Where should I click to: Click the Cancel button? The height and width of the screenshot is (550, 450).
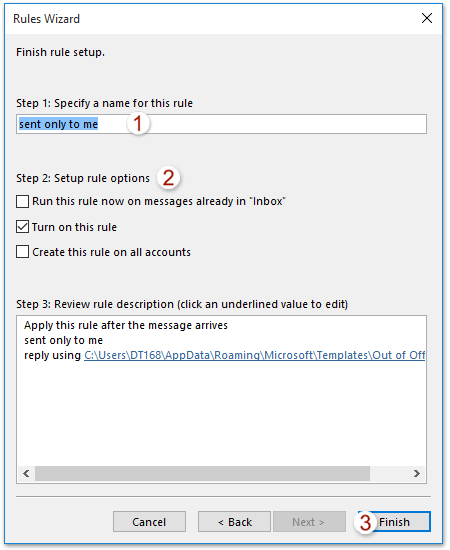[149, 522]
